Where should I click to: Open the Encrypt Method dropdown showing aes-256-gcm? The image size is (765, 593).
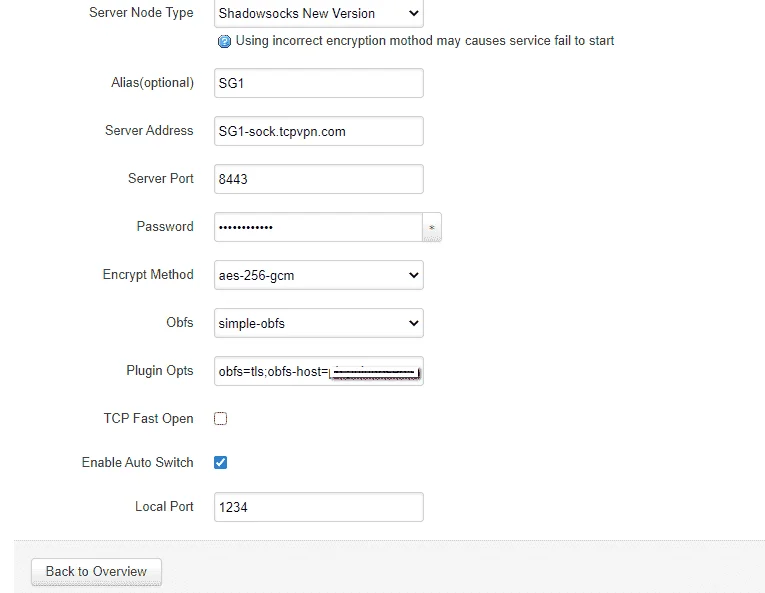click(x=319, y=275)
